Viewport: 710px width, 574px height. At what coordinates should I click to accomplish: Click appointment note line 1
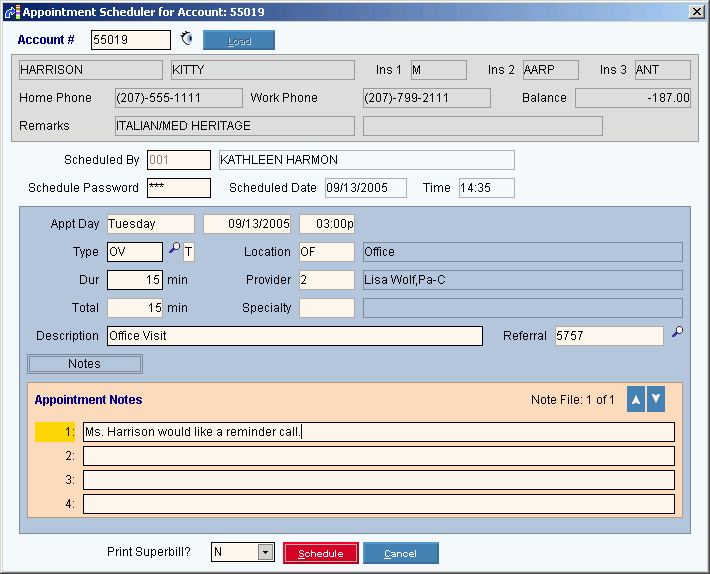[x=379, y=432]
